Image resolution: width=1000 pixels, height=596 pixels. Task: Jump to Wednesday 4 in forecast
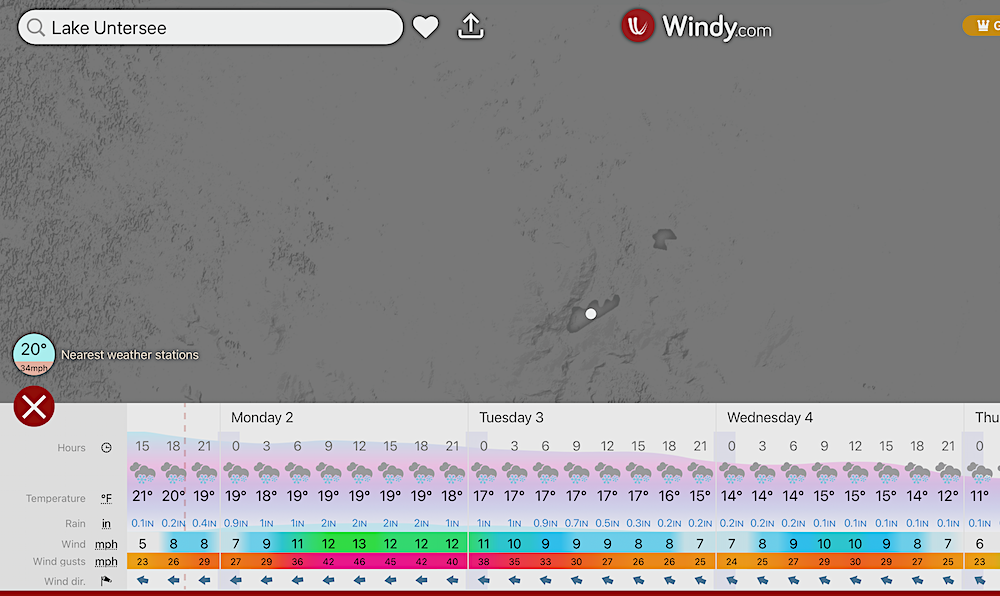(769, 417)
